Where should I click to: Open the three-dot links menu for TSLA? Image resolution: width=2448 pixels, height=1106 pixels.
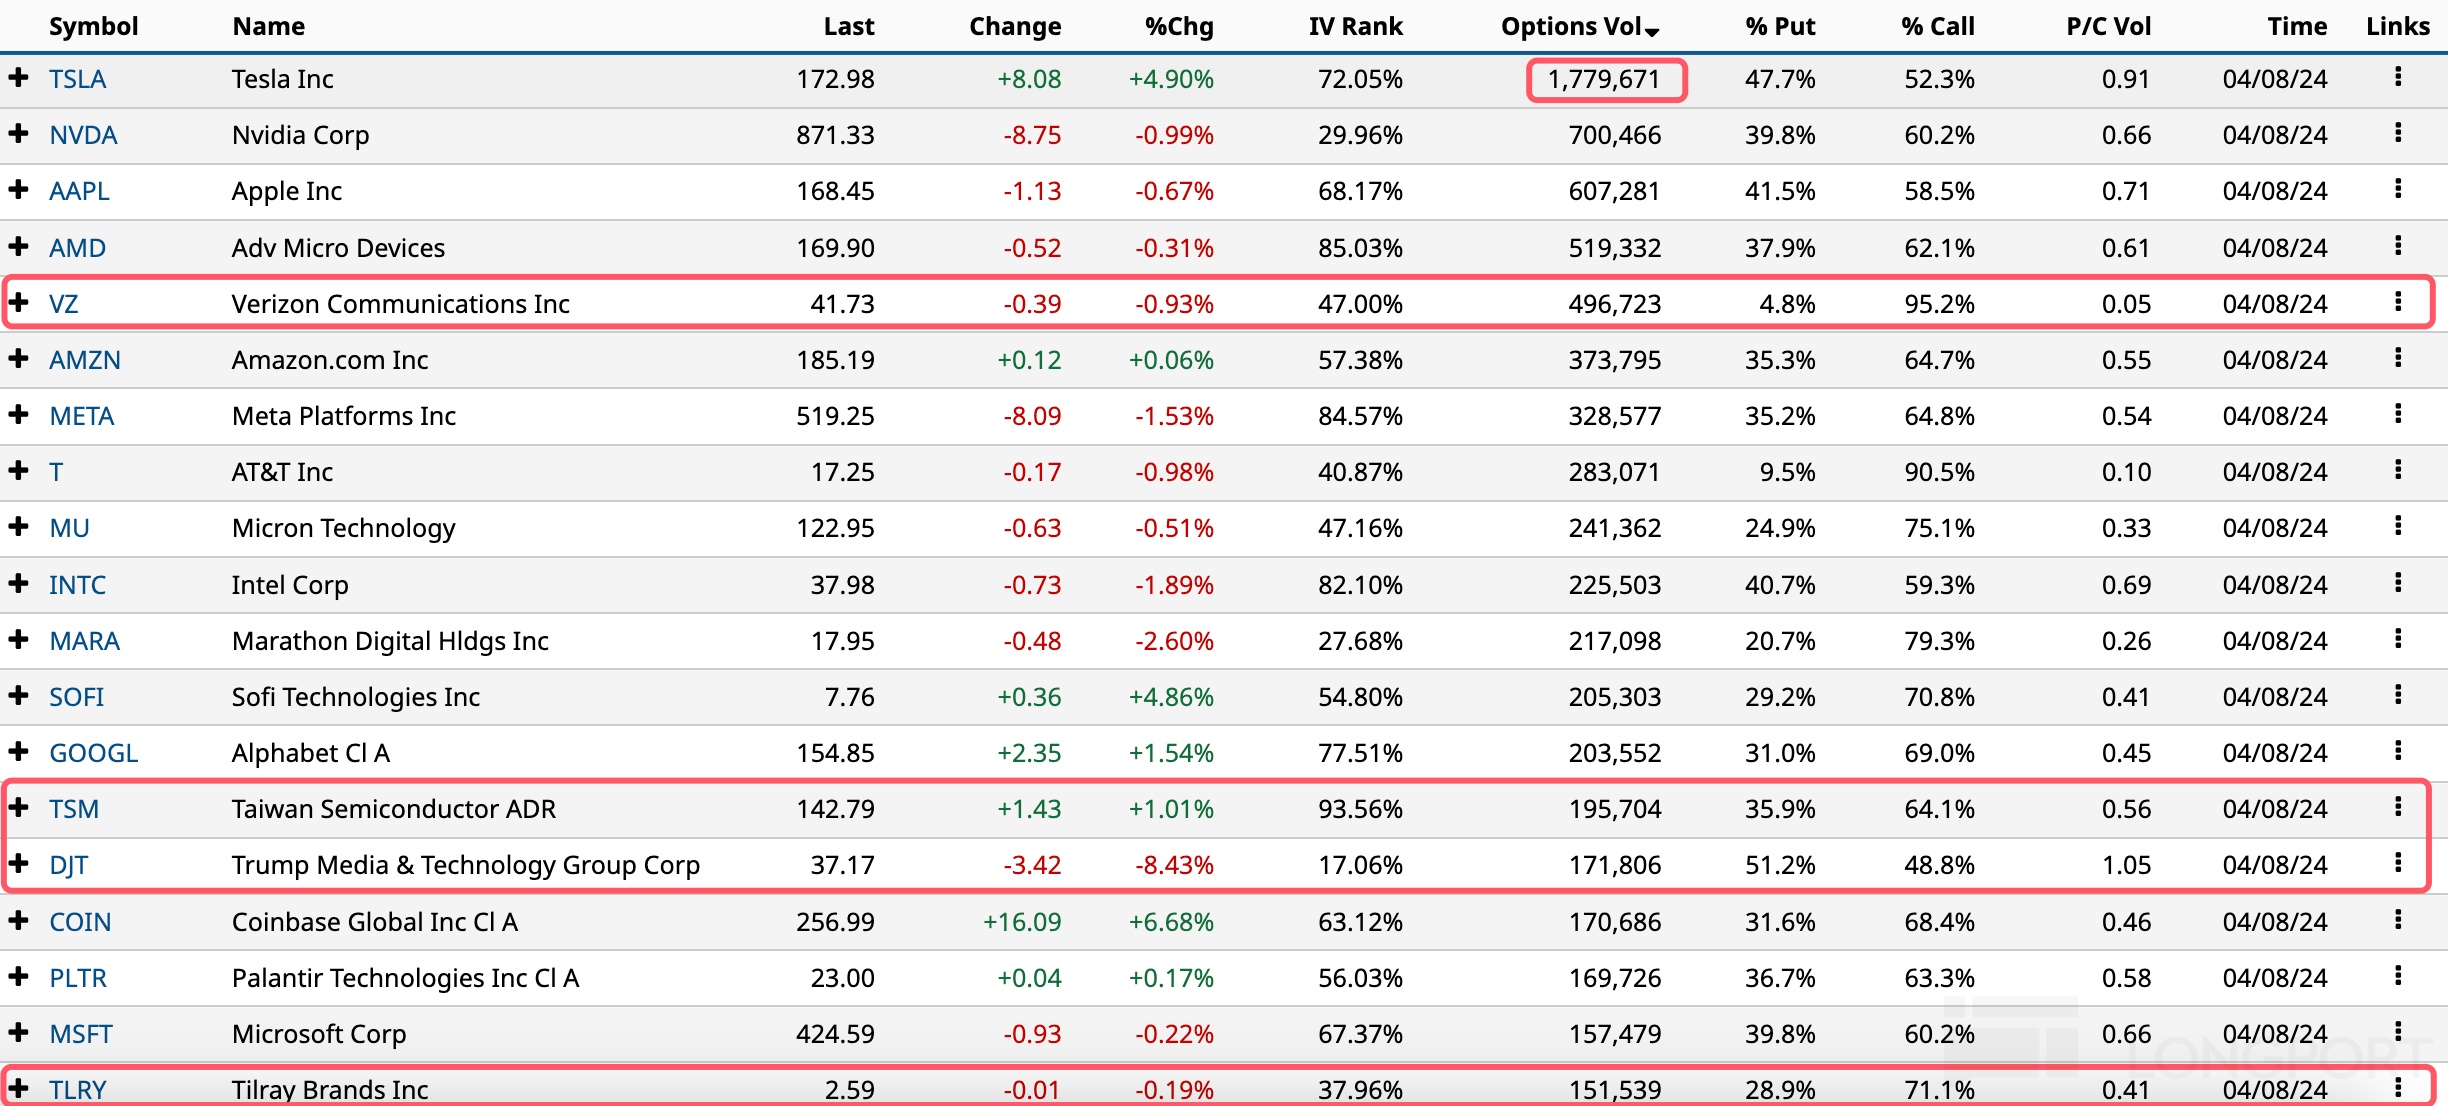click(2398, 77)
